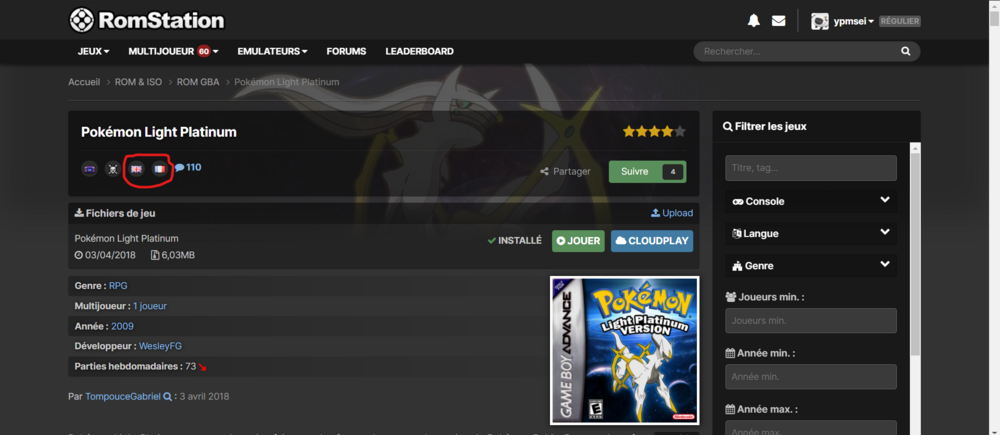The height and width of the screenshot is (435, 1000).
Task: Launch the game with CLOUDPLAY
Action: (651, 241)
